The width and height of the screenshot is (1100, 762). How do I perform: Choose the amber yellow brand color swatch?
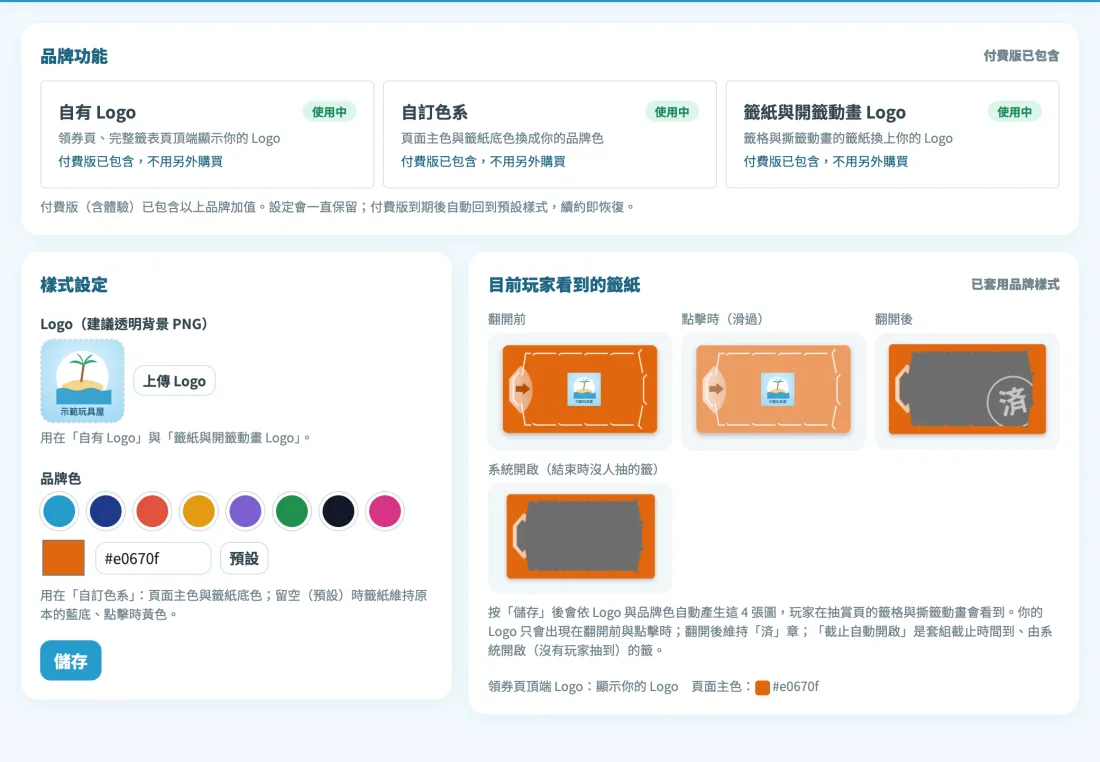pyautogui.click(x=199, y=511)
